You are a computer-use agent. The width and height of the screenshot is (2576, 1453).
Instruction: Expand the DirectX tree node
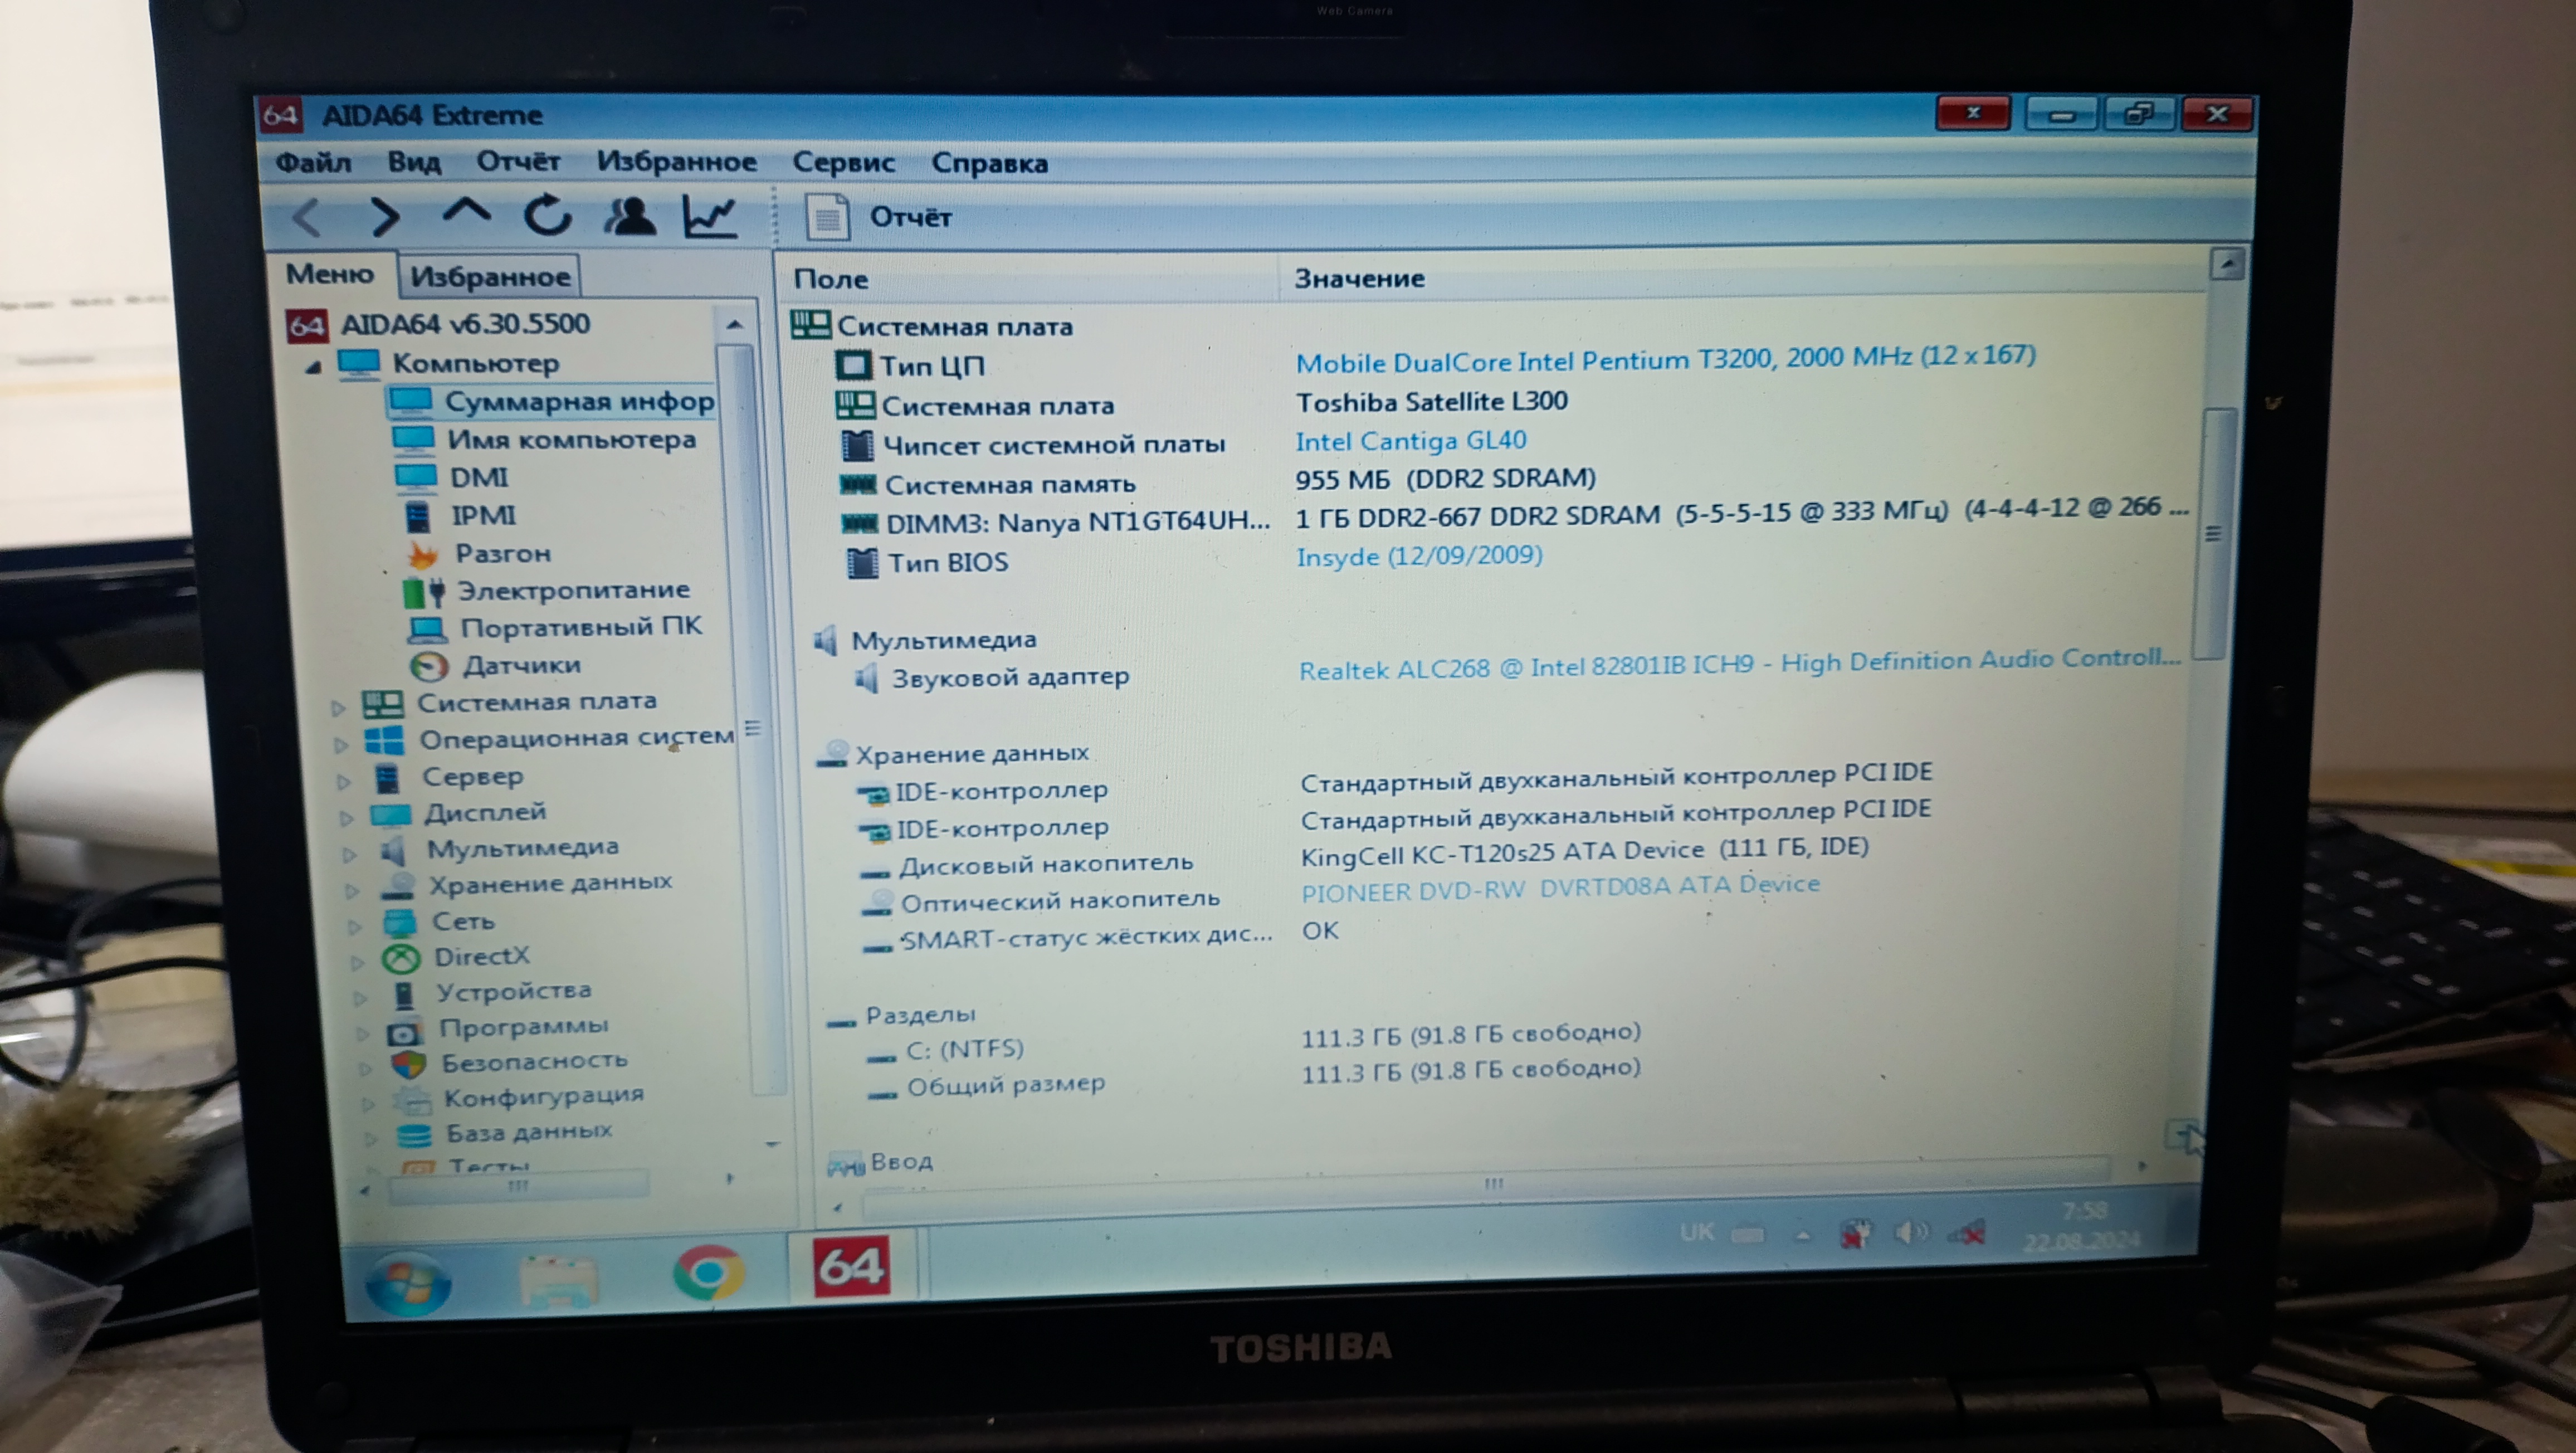[x=358, y=962]
